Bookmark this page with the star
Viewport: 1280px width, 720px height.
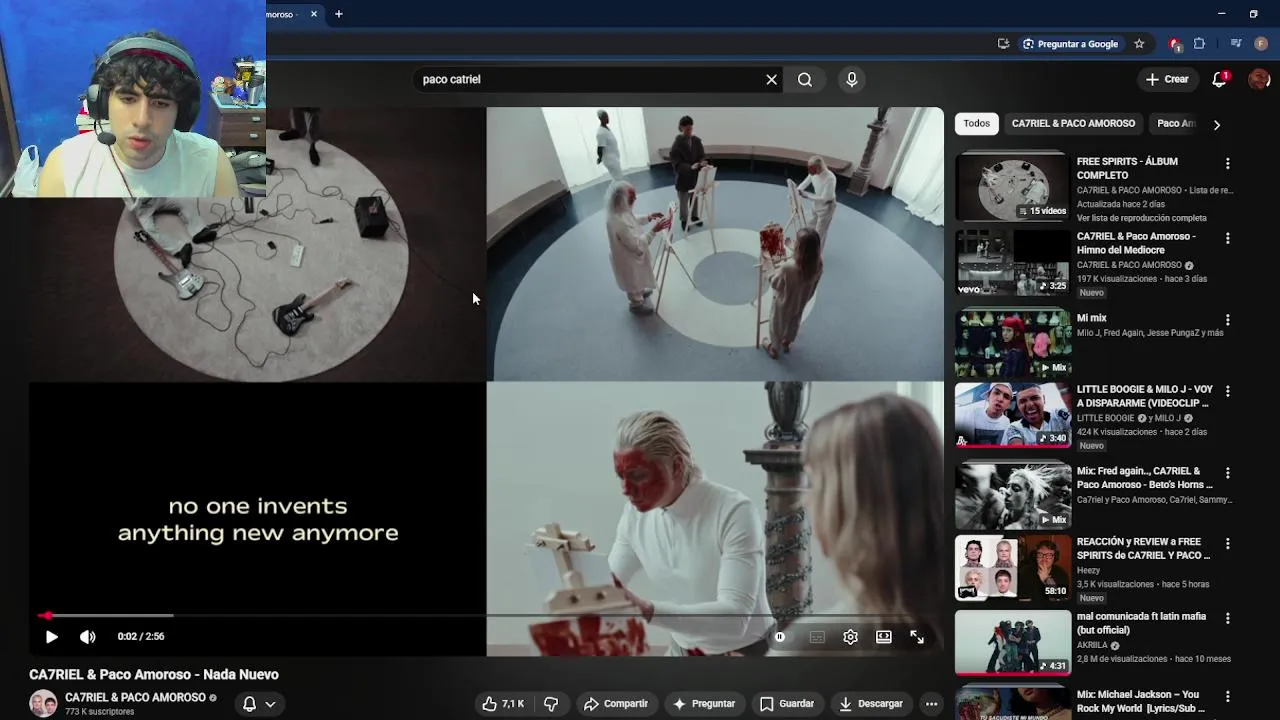pos(1139,44)
